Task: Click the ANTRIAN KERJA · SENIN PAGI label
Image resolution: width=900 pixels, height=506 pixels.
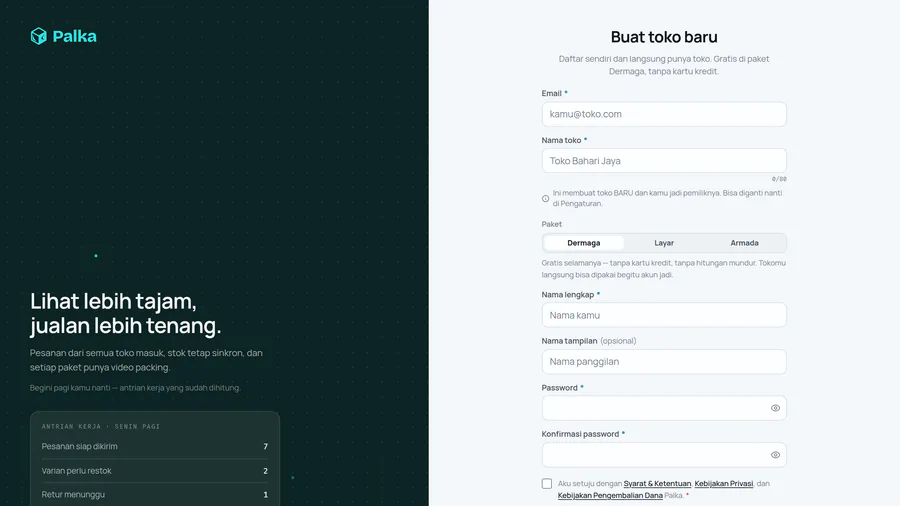Action: 101,426
